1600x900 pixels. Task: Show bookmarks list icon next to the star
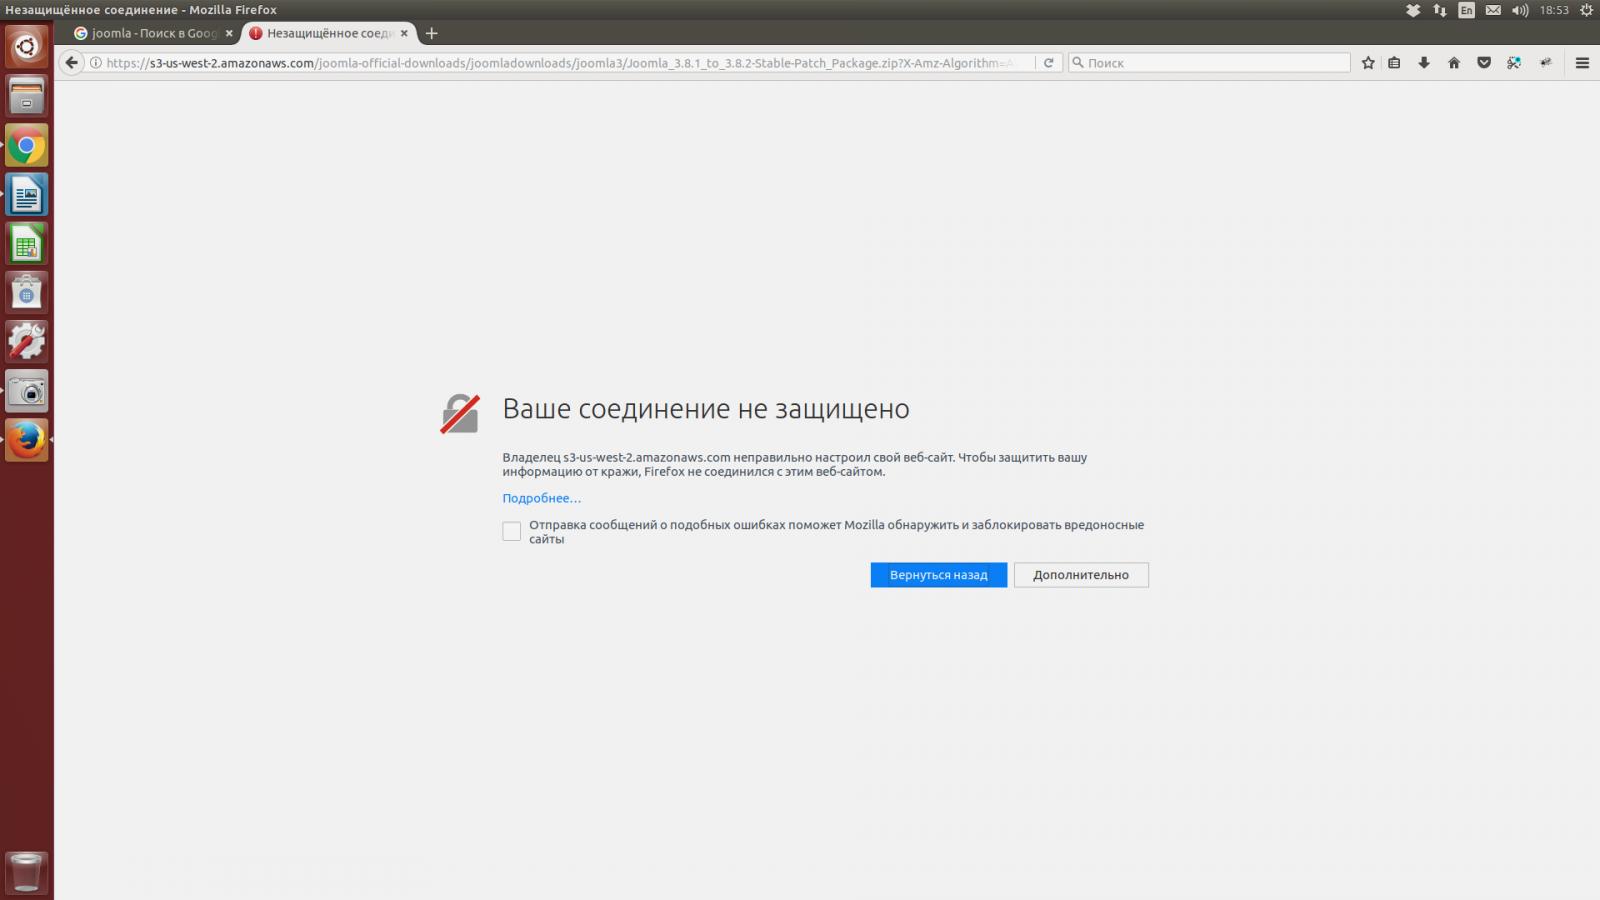point(1394,62)
